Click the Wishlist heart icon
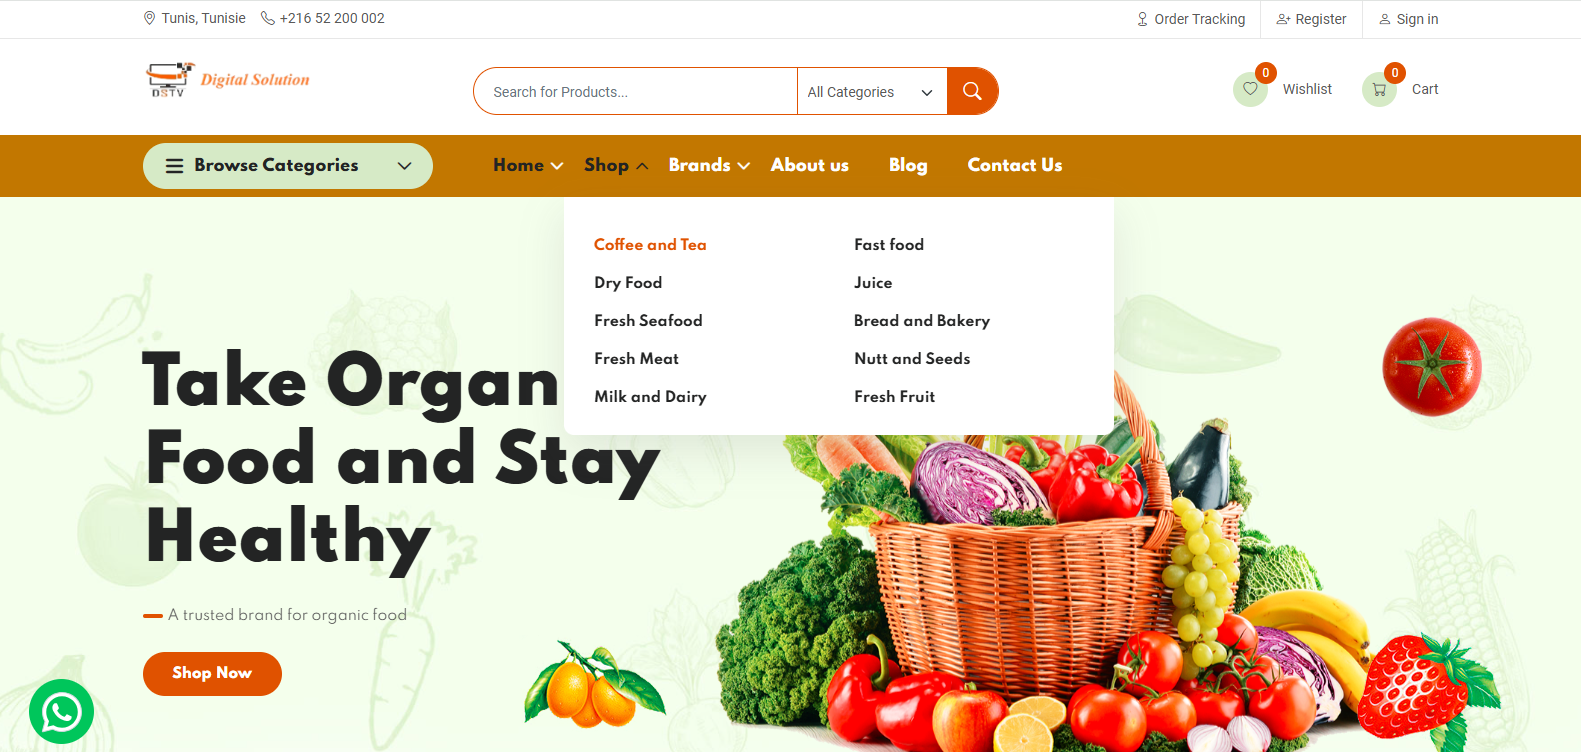 click(x=1250, y=89)
